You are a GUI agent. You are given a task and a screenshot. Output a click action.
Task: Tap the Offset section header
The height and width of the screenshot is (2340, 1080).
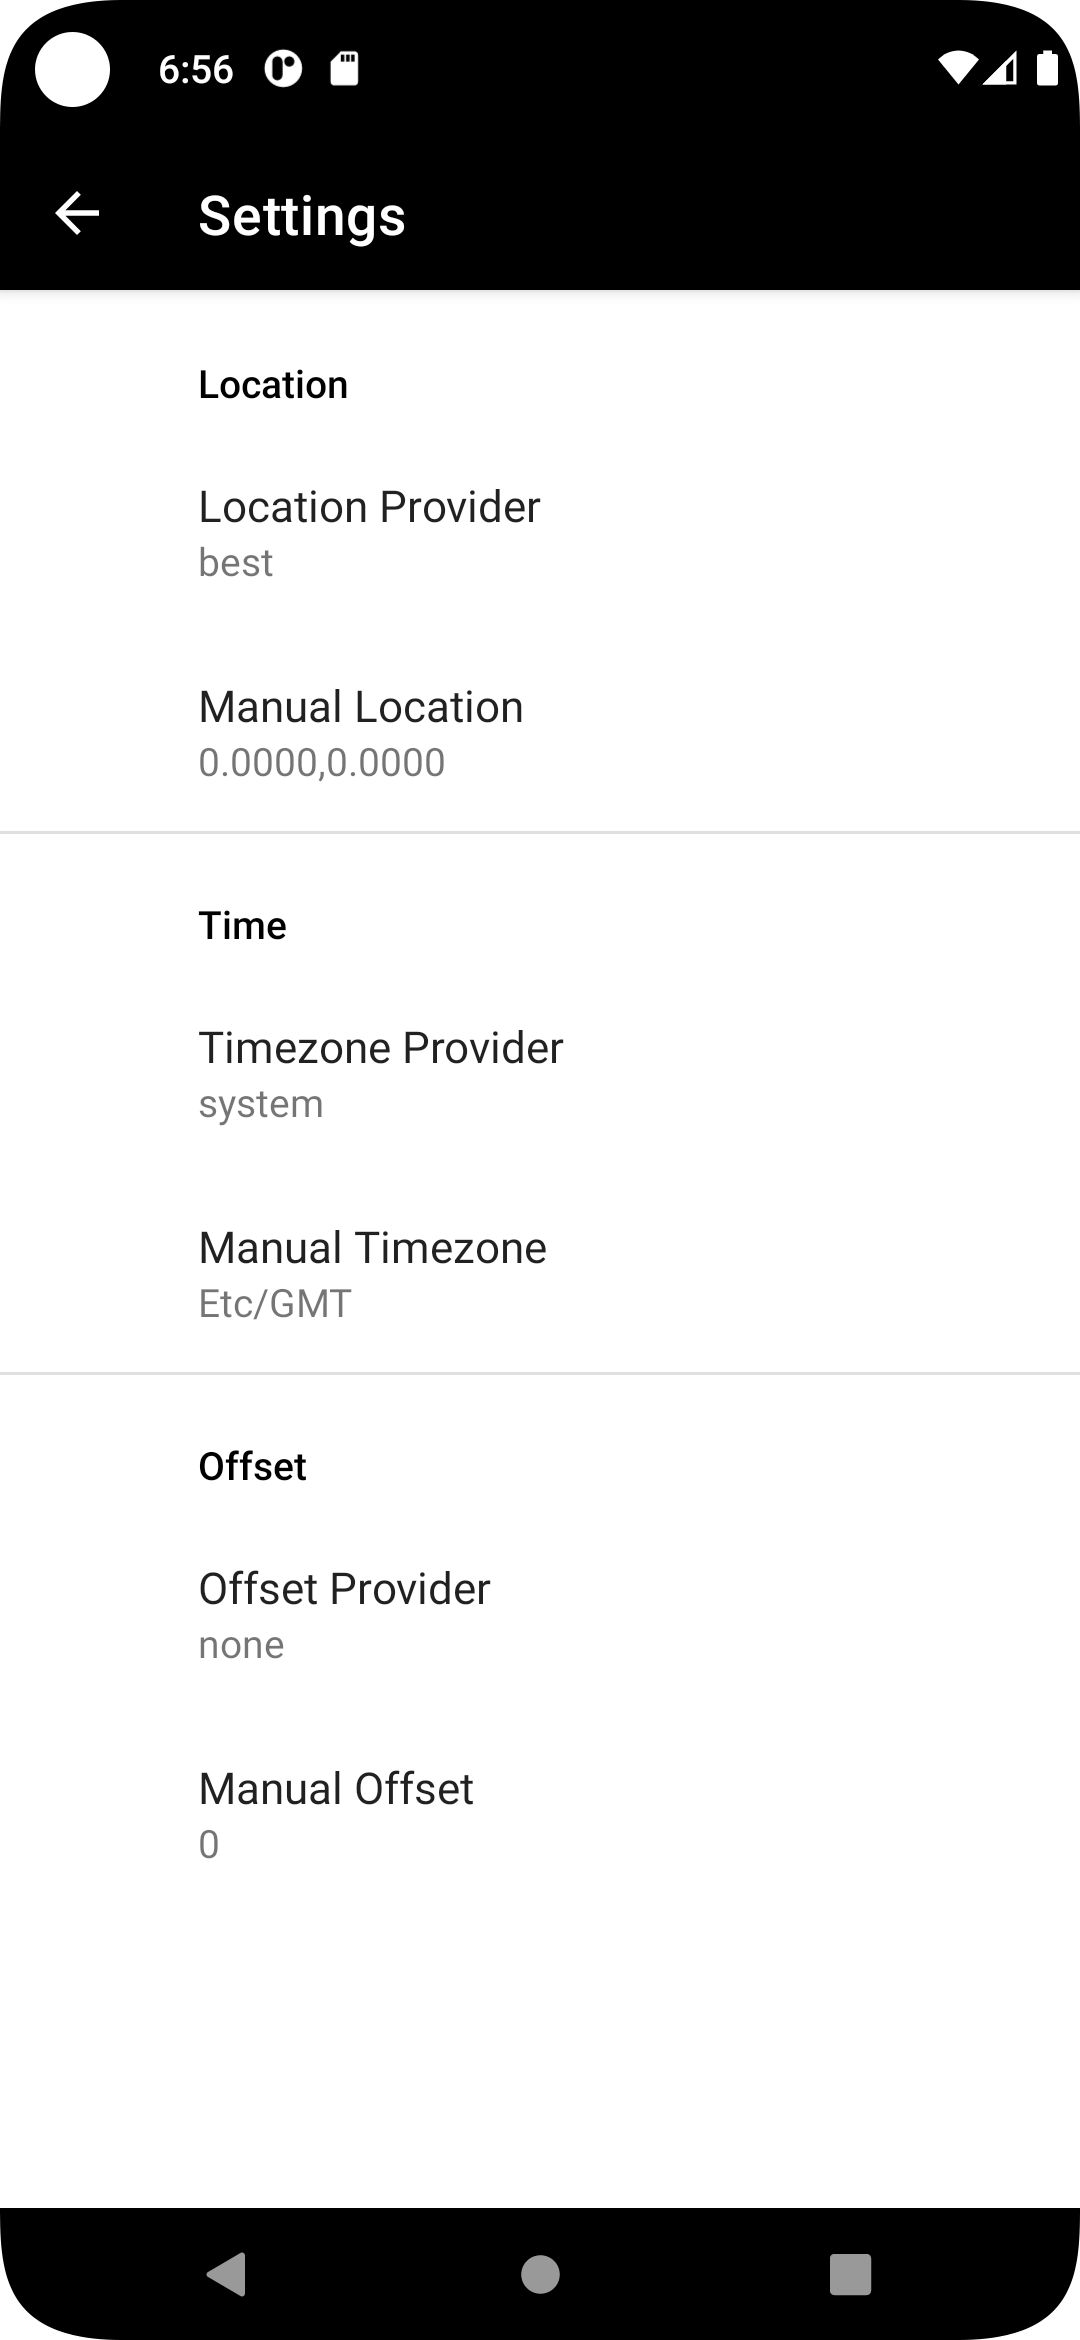click(x=253, y=1467)
